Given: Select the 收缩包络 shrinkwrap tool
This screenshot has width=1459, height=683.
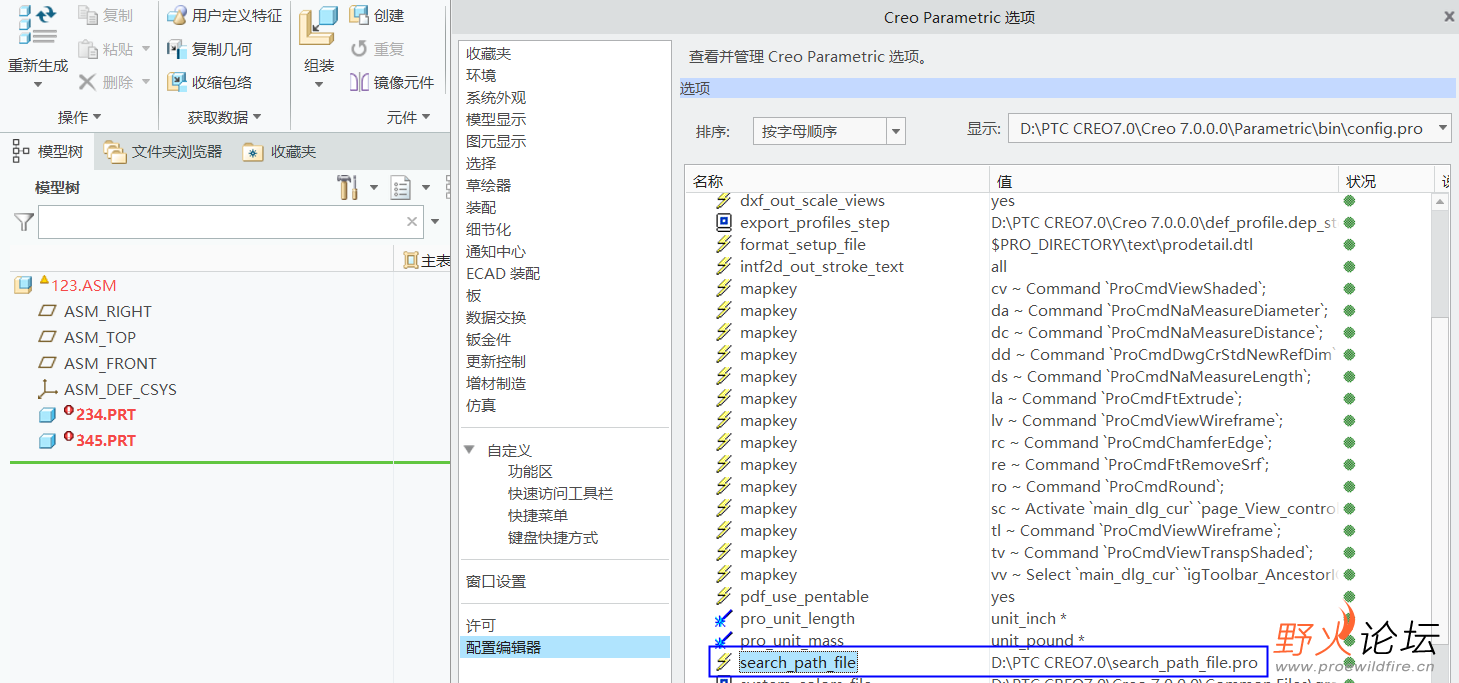Looking at the screenshot, I should (x=209, y=82).
